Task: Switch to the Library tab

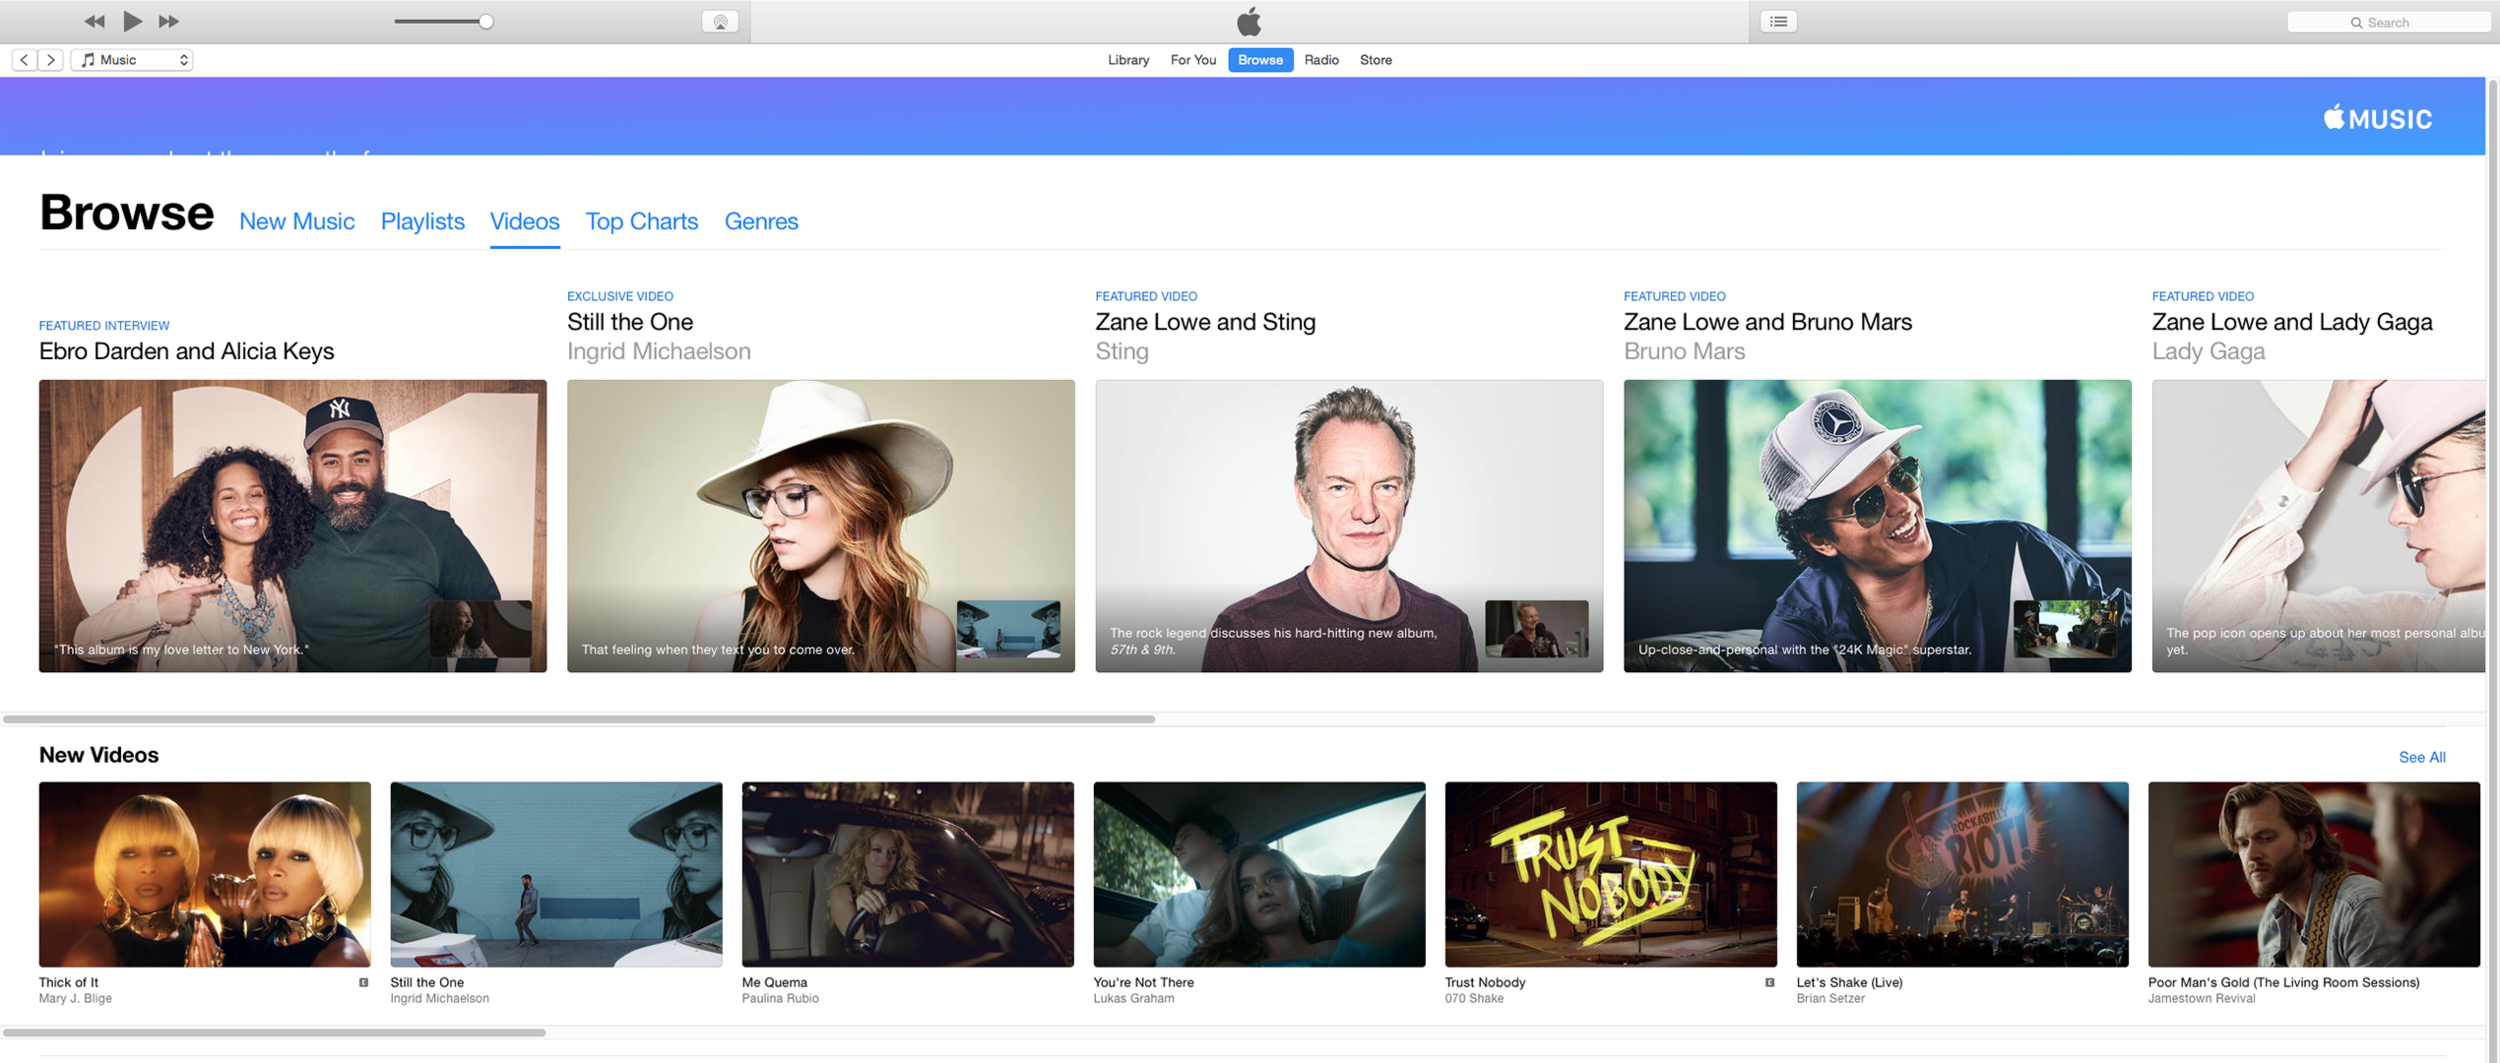Action: click(1128, 60)
